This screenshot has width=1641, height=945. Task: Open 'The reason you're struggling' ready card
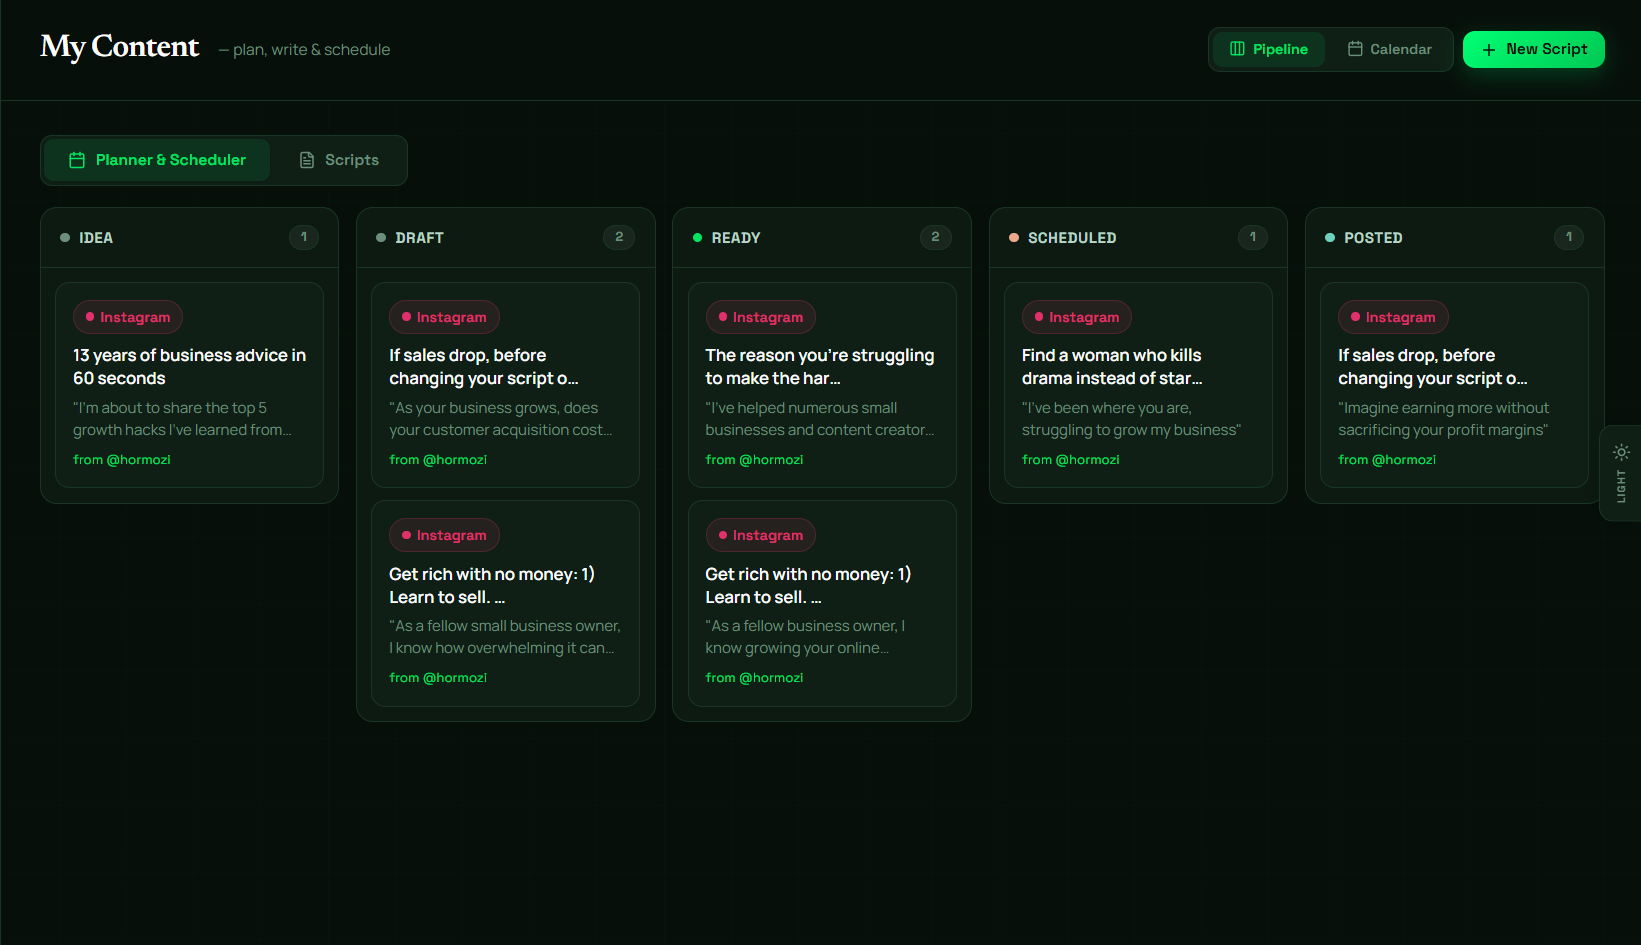822,385
